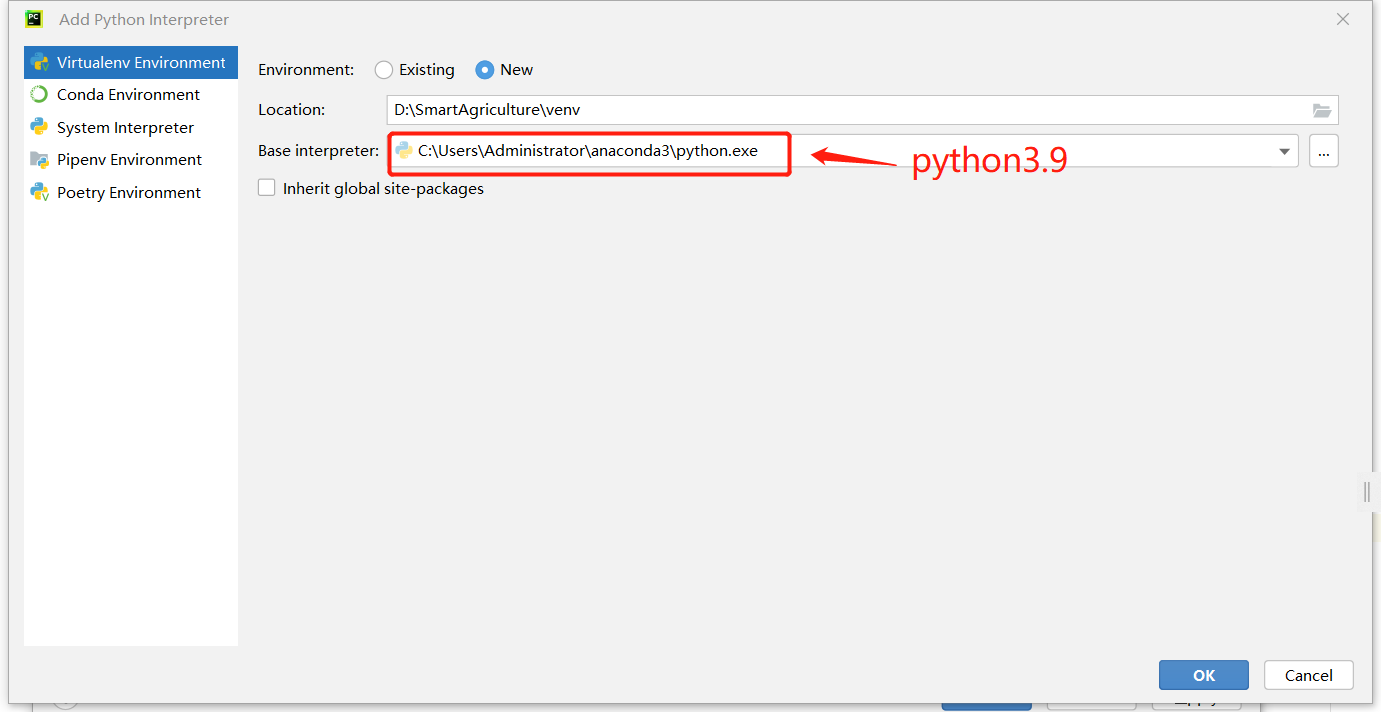The image size is (1381, 712).
Task: Select the Existing environment radio button
Action: pyautogui.click(x=384, y=70)
